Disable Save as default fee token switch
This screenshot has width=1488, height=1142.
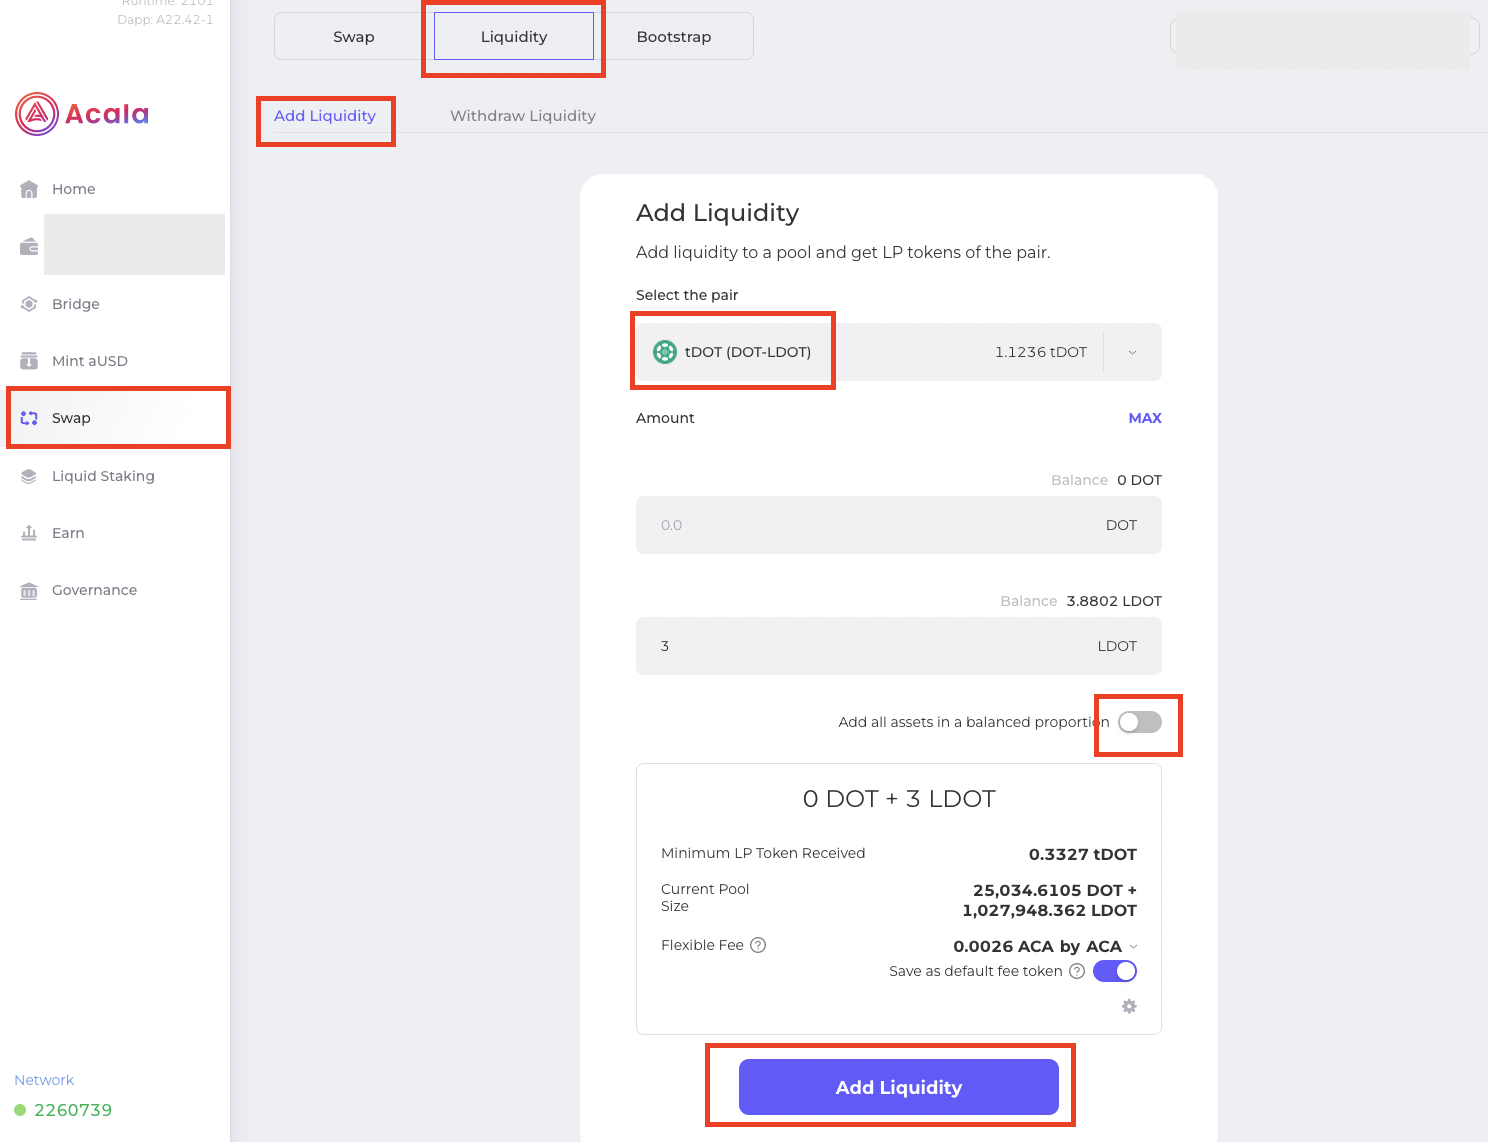click(x=1115, y=971)
